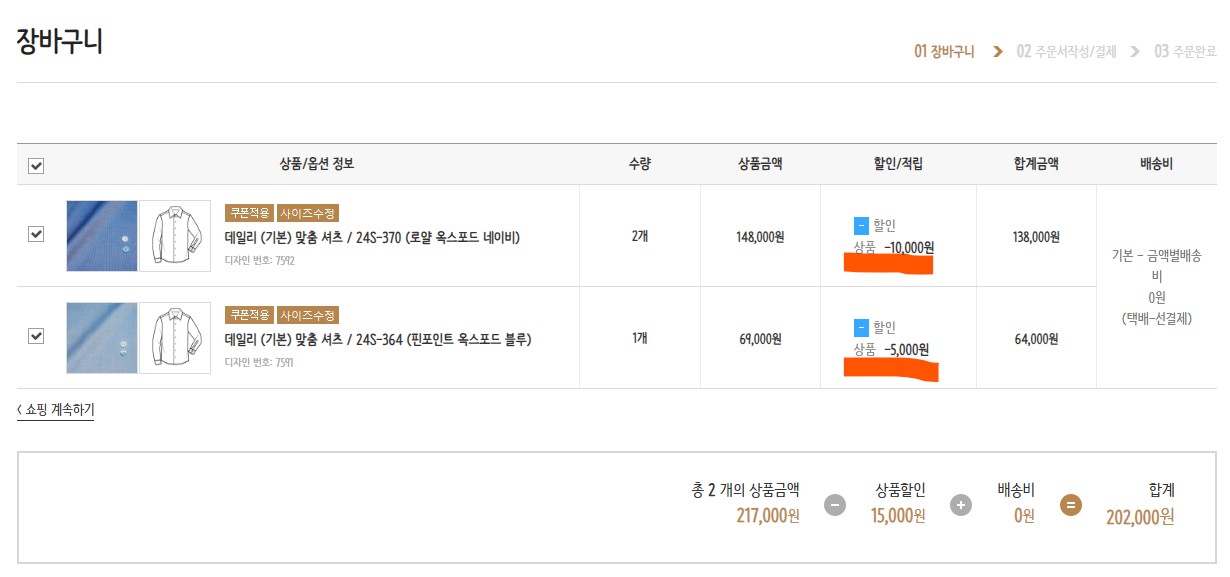Click the shirt sketch image for 24S-364

coord(175,338)
